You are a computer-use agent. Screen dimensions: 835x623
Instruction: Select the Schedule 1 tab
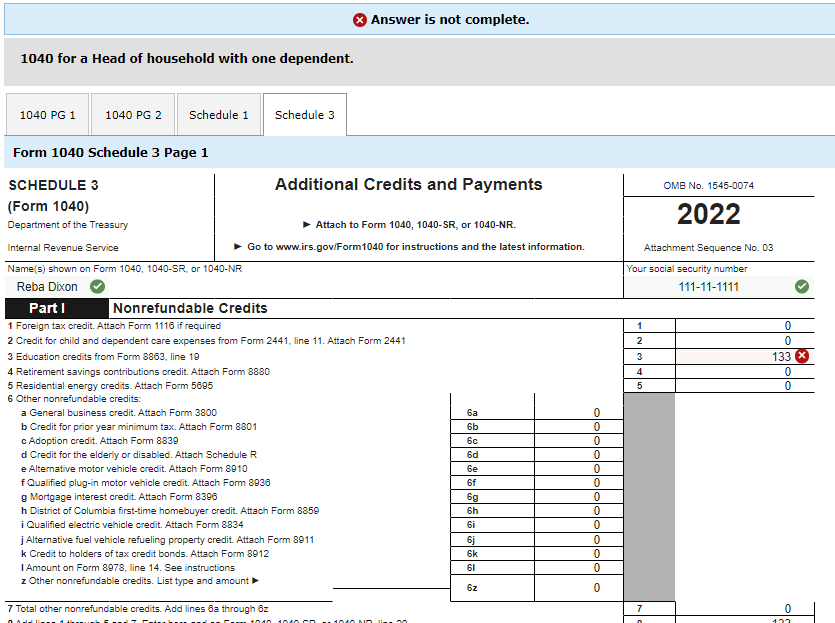pyautogui.click(x=219, y=114)
